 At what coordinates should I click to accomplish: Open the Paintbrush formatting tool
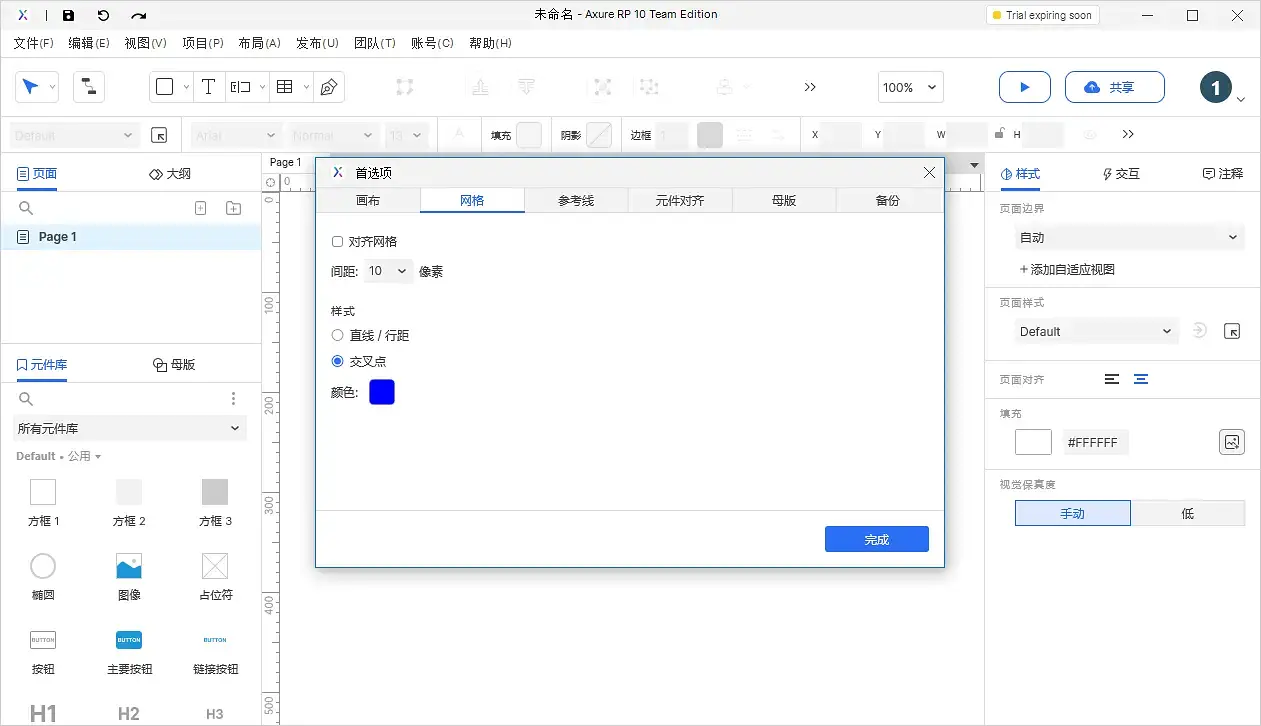(327, 87)
